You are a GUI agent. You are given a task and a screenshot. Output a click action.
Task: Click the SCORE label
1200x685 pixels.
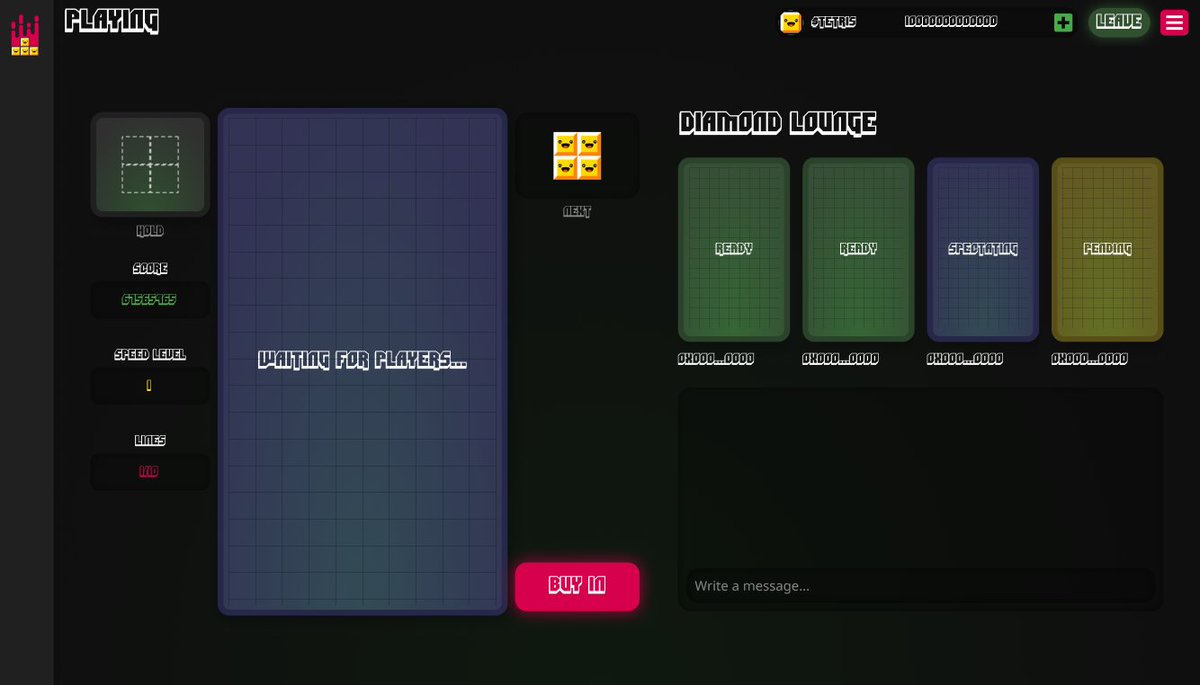pyautogui.click(x=150, y=269)
